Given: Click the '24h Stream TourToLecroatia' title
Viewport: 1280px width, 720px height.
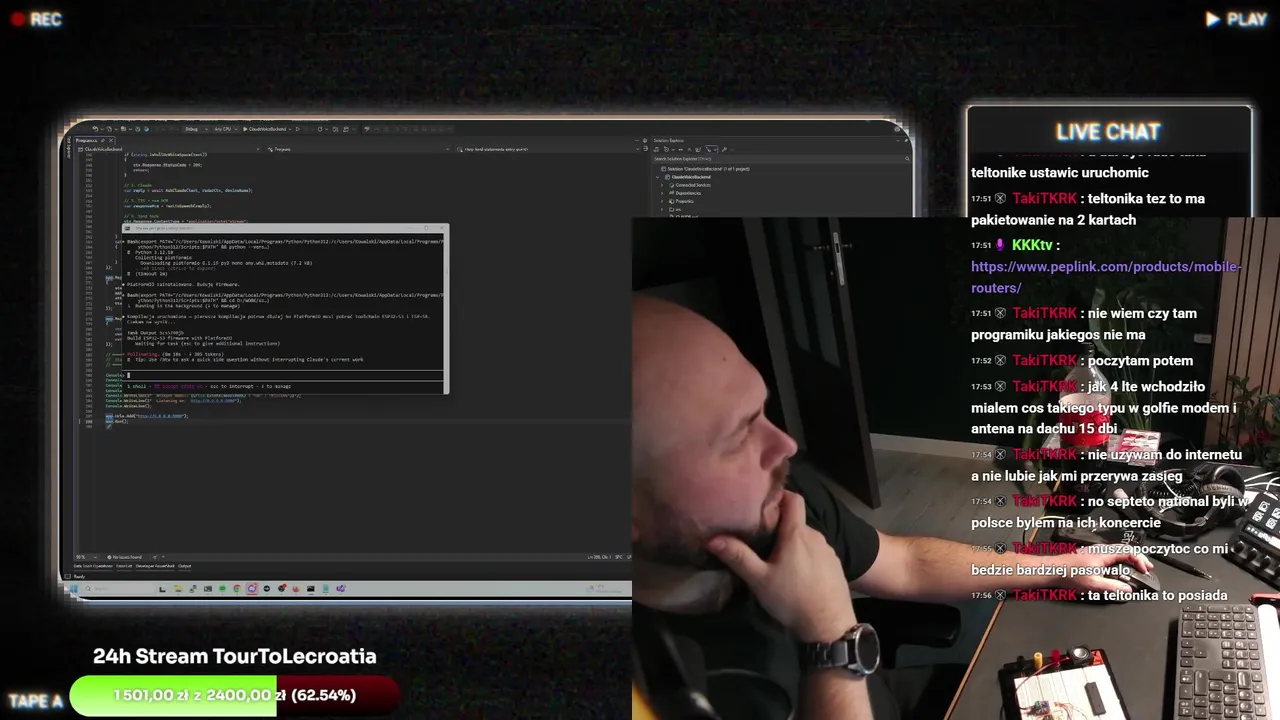Looking at the screenshot, I should point(235,656).
